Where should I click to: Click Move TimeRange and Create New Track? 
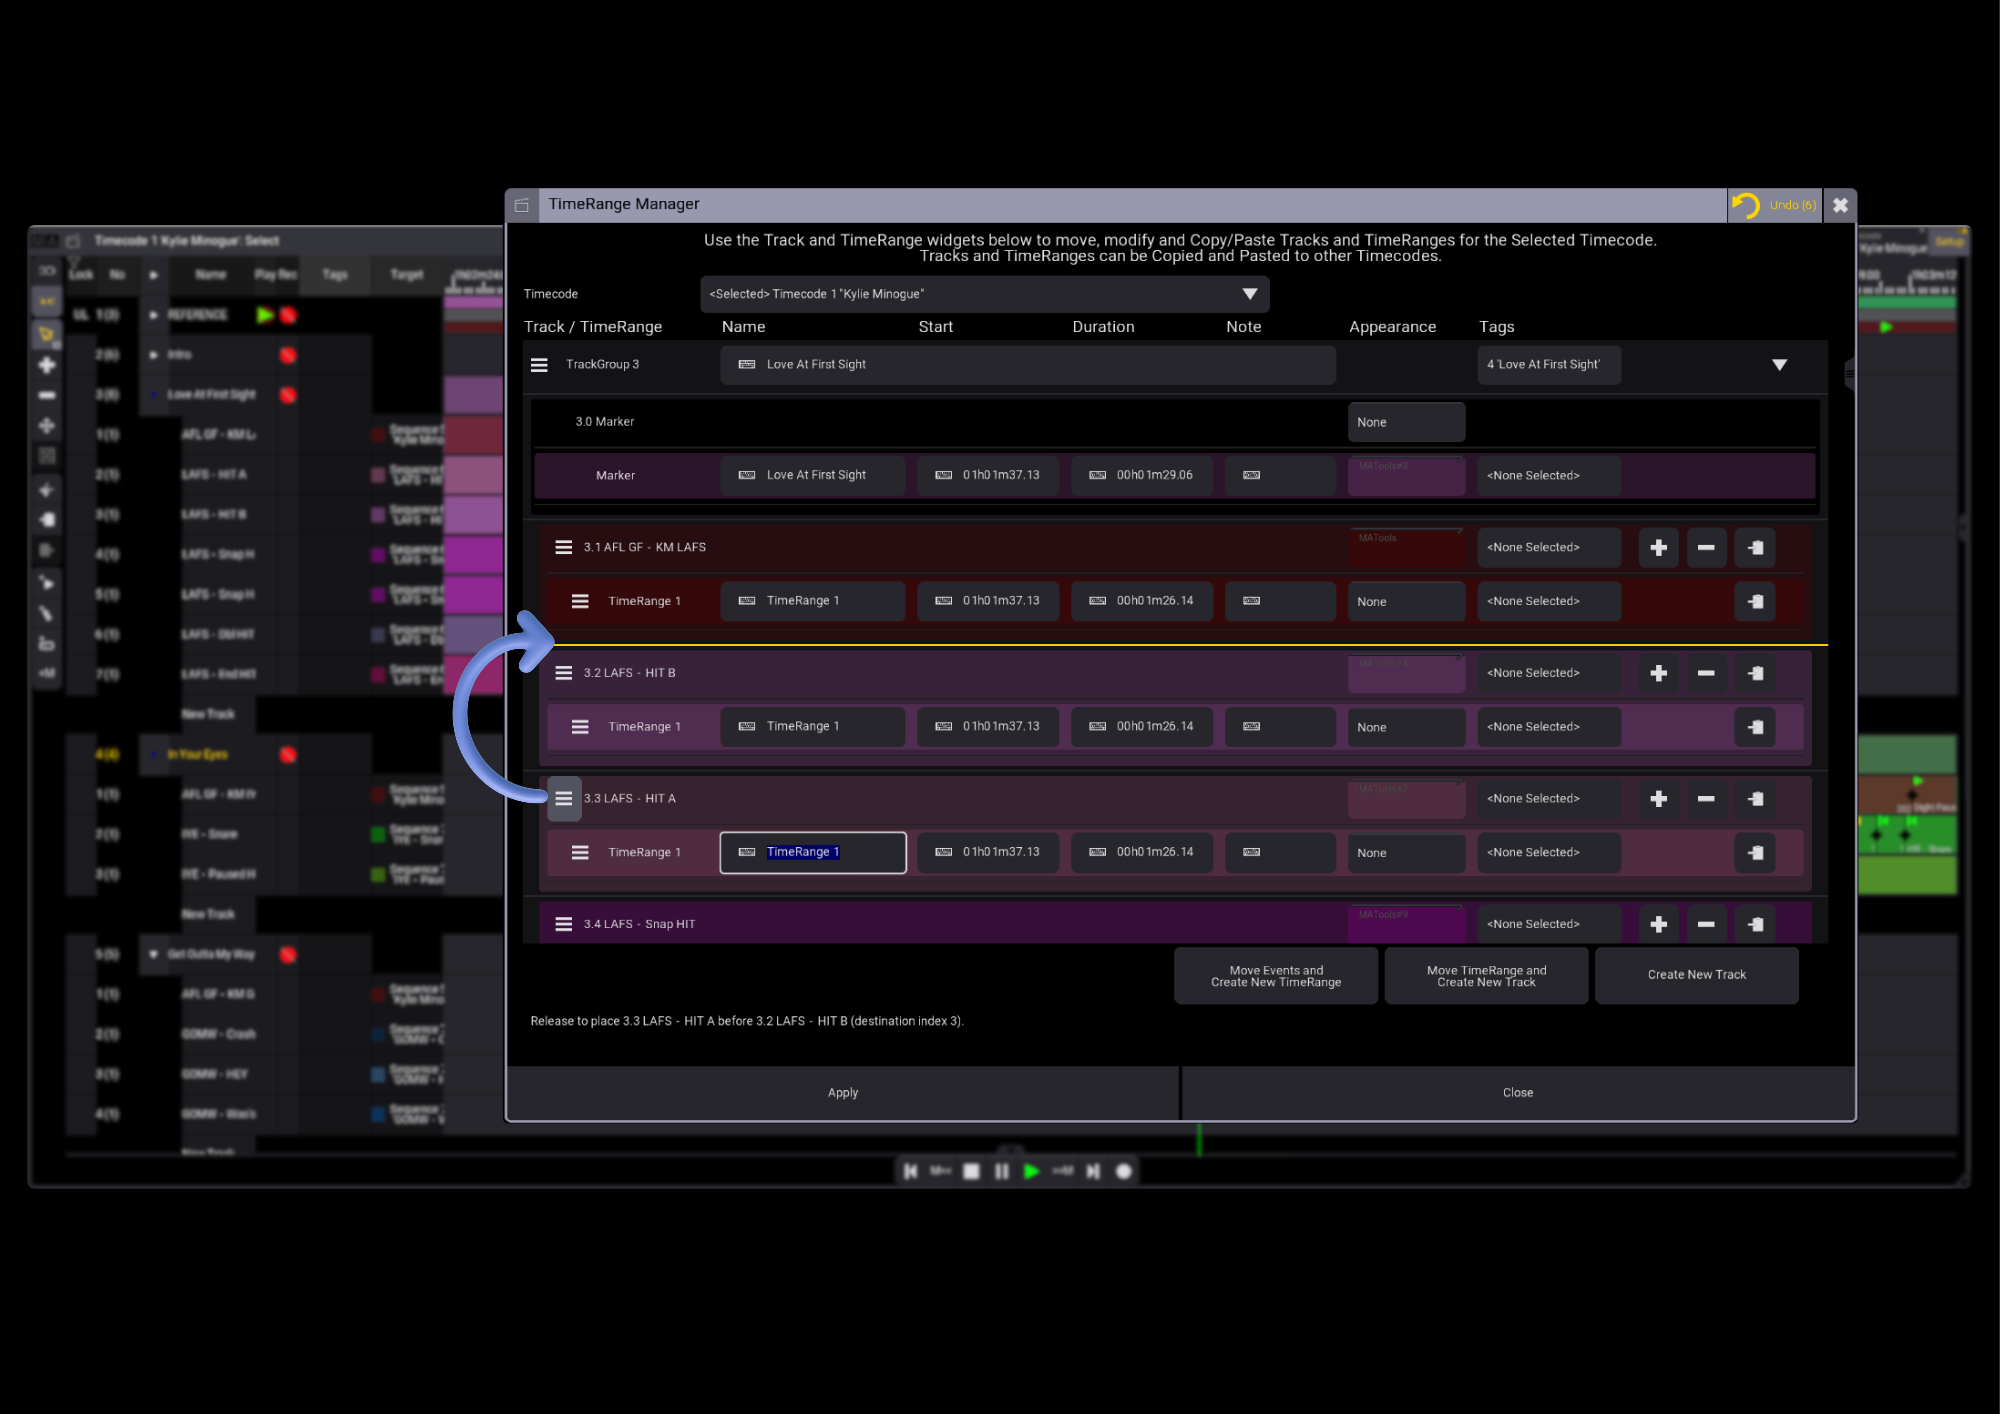point(1486,976)
